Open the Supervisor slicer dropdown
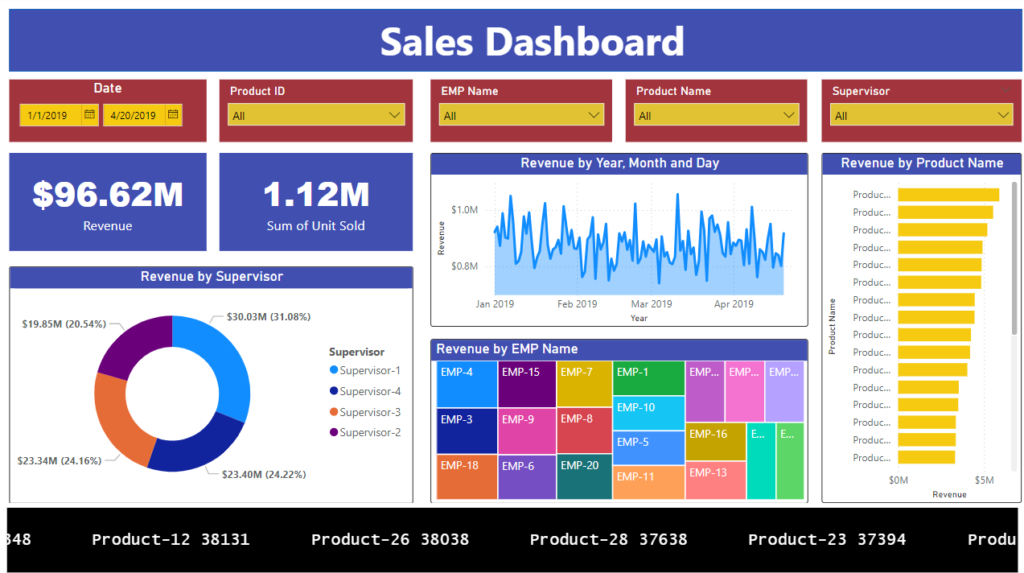1024x573 pixels. click(1003, 115)
